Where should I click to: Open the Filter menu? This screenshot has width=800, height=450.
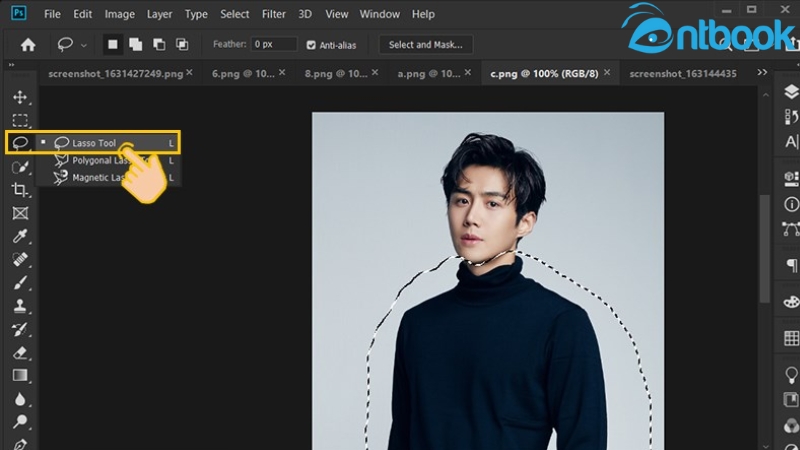point(273,14)
